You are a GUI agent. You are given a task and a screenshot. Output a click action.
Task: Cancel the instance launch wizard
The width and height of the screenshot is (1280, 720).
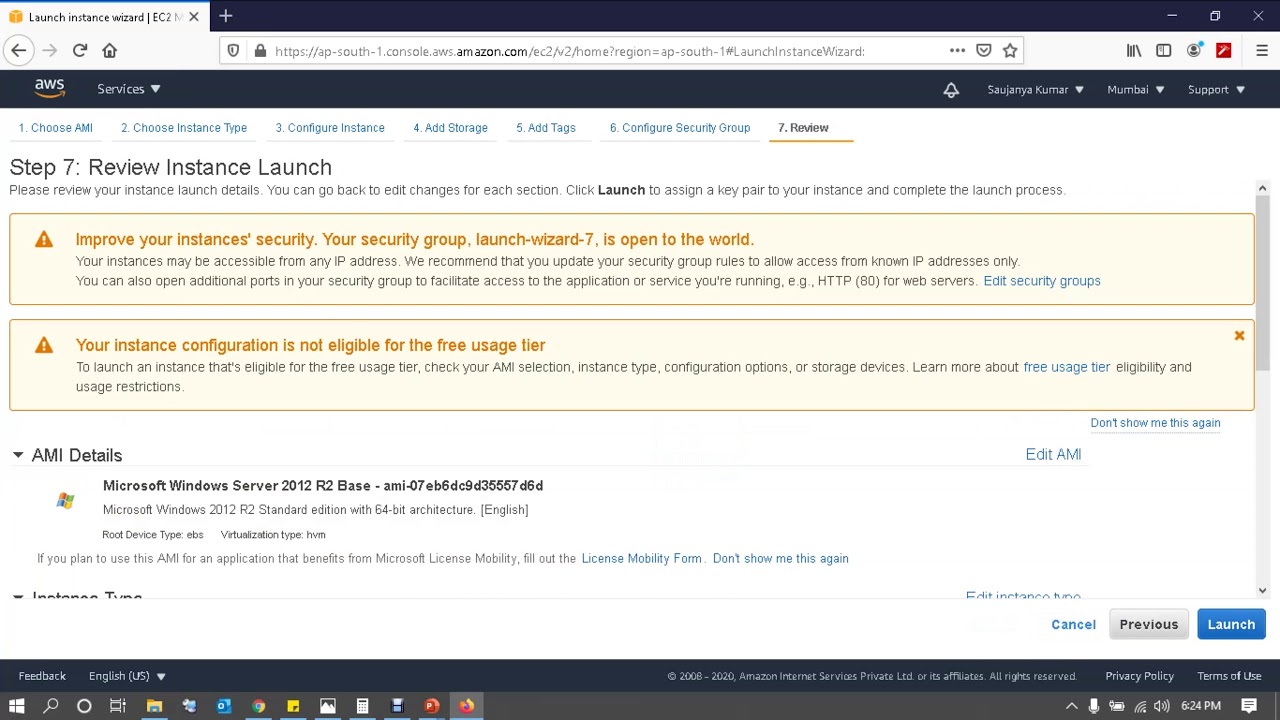(x=1073, y=624)
